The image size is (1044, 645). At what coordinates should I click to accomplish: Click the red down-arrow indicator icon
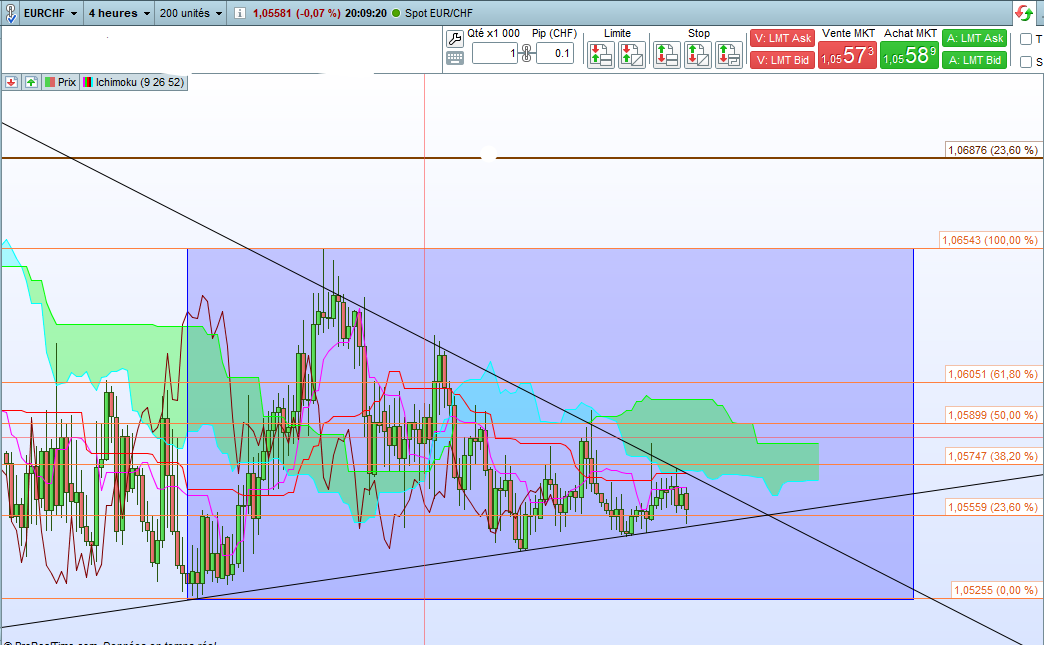pyautogui.click(x=12, y=82)
